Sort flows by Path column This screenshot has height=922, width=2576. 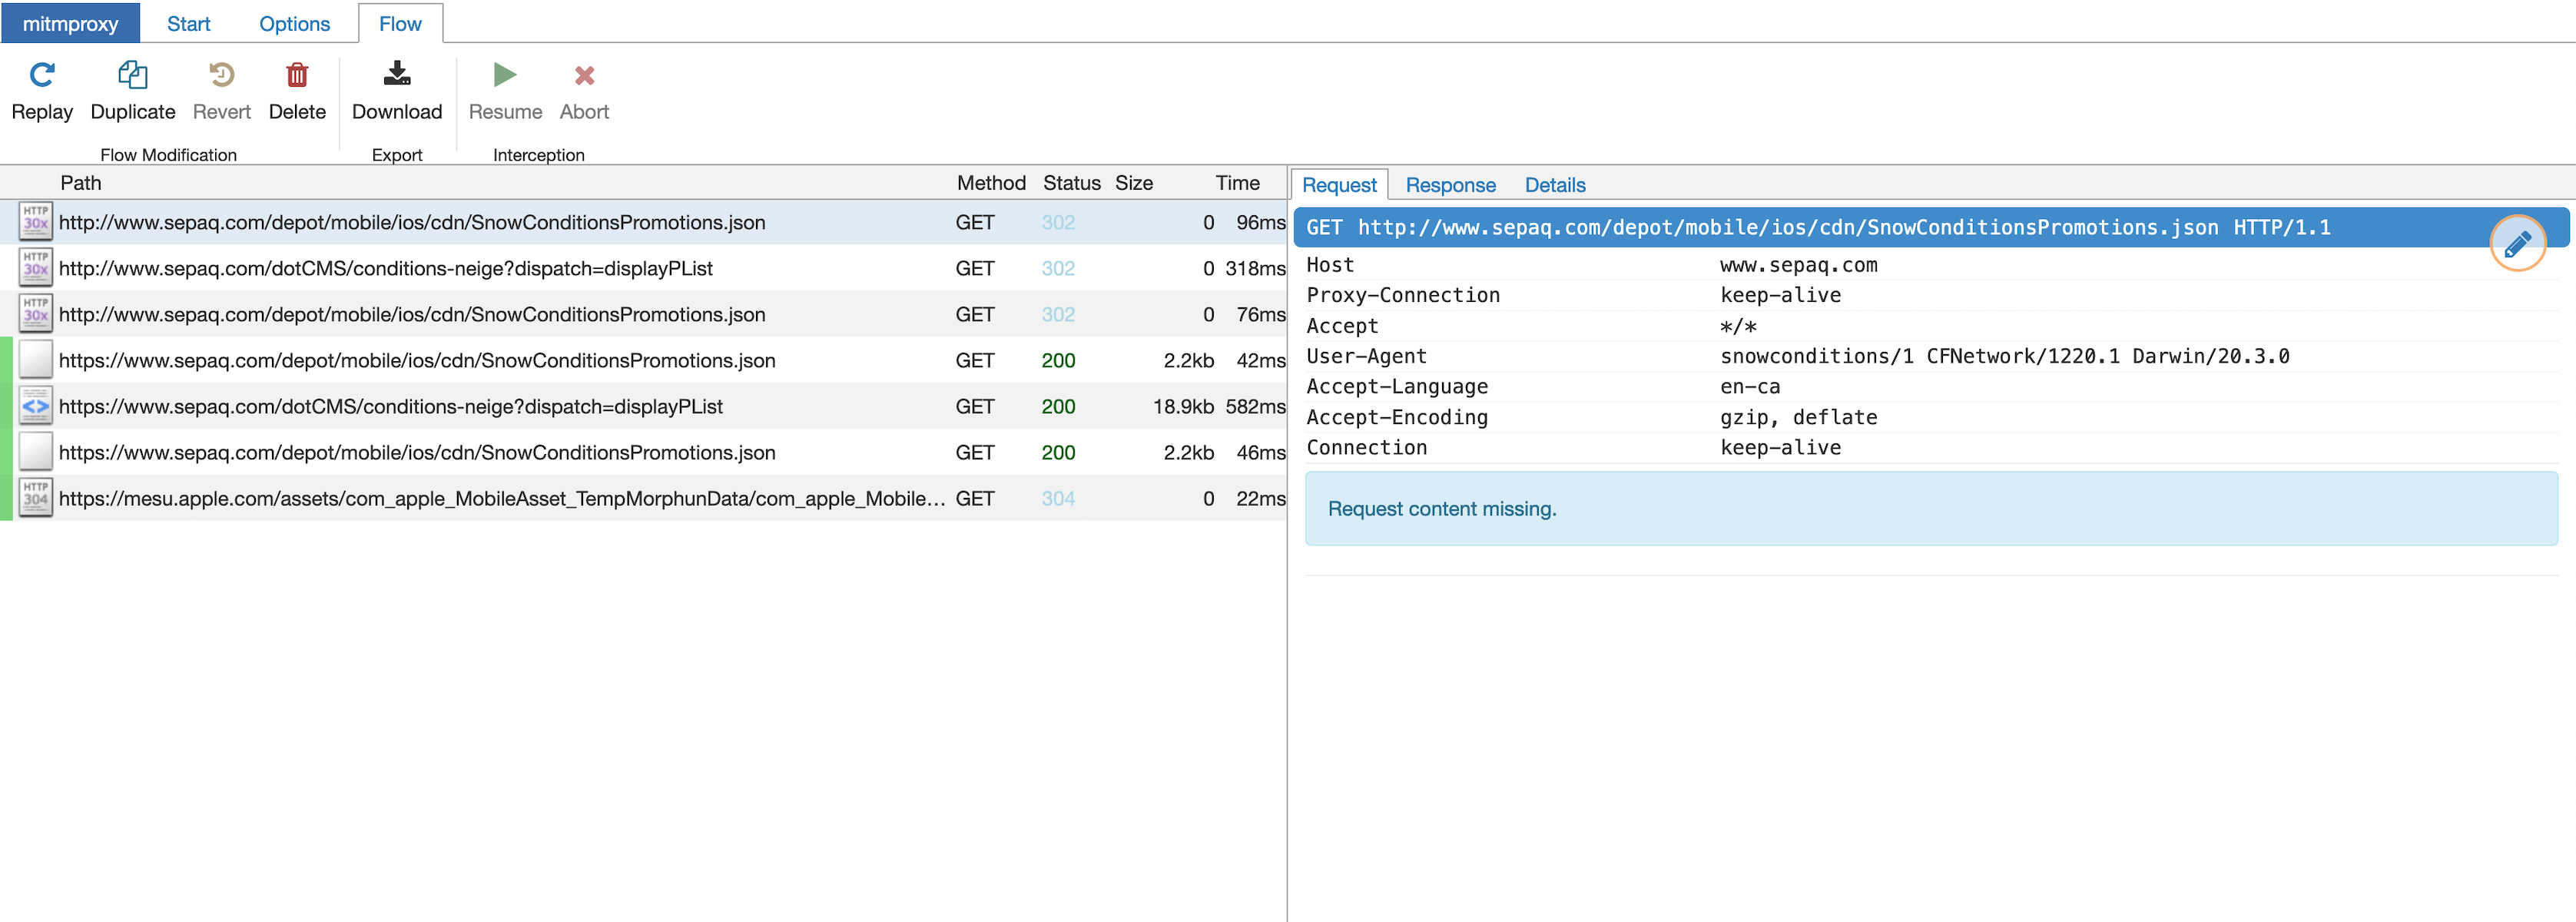click(x=80, y=183)
